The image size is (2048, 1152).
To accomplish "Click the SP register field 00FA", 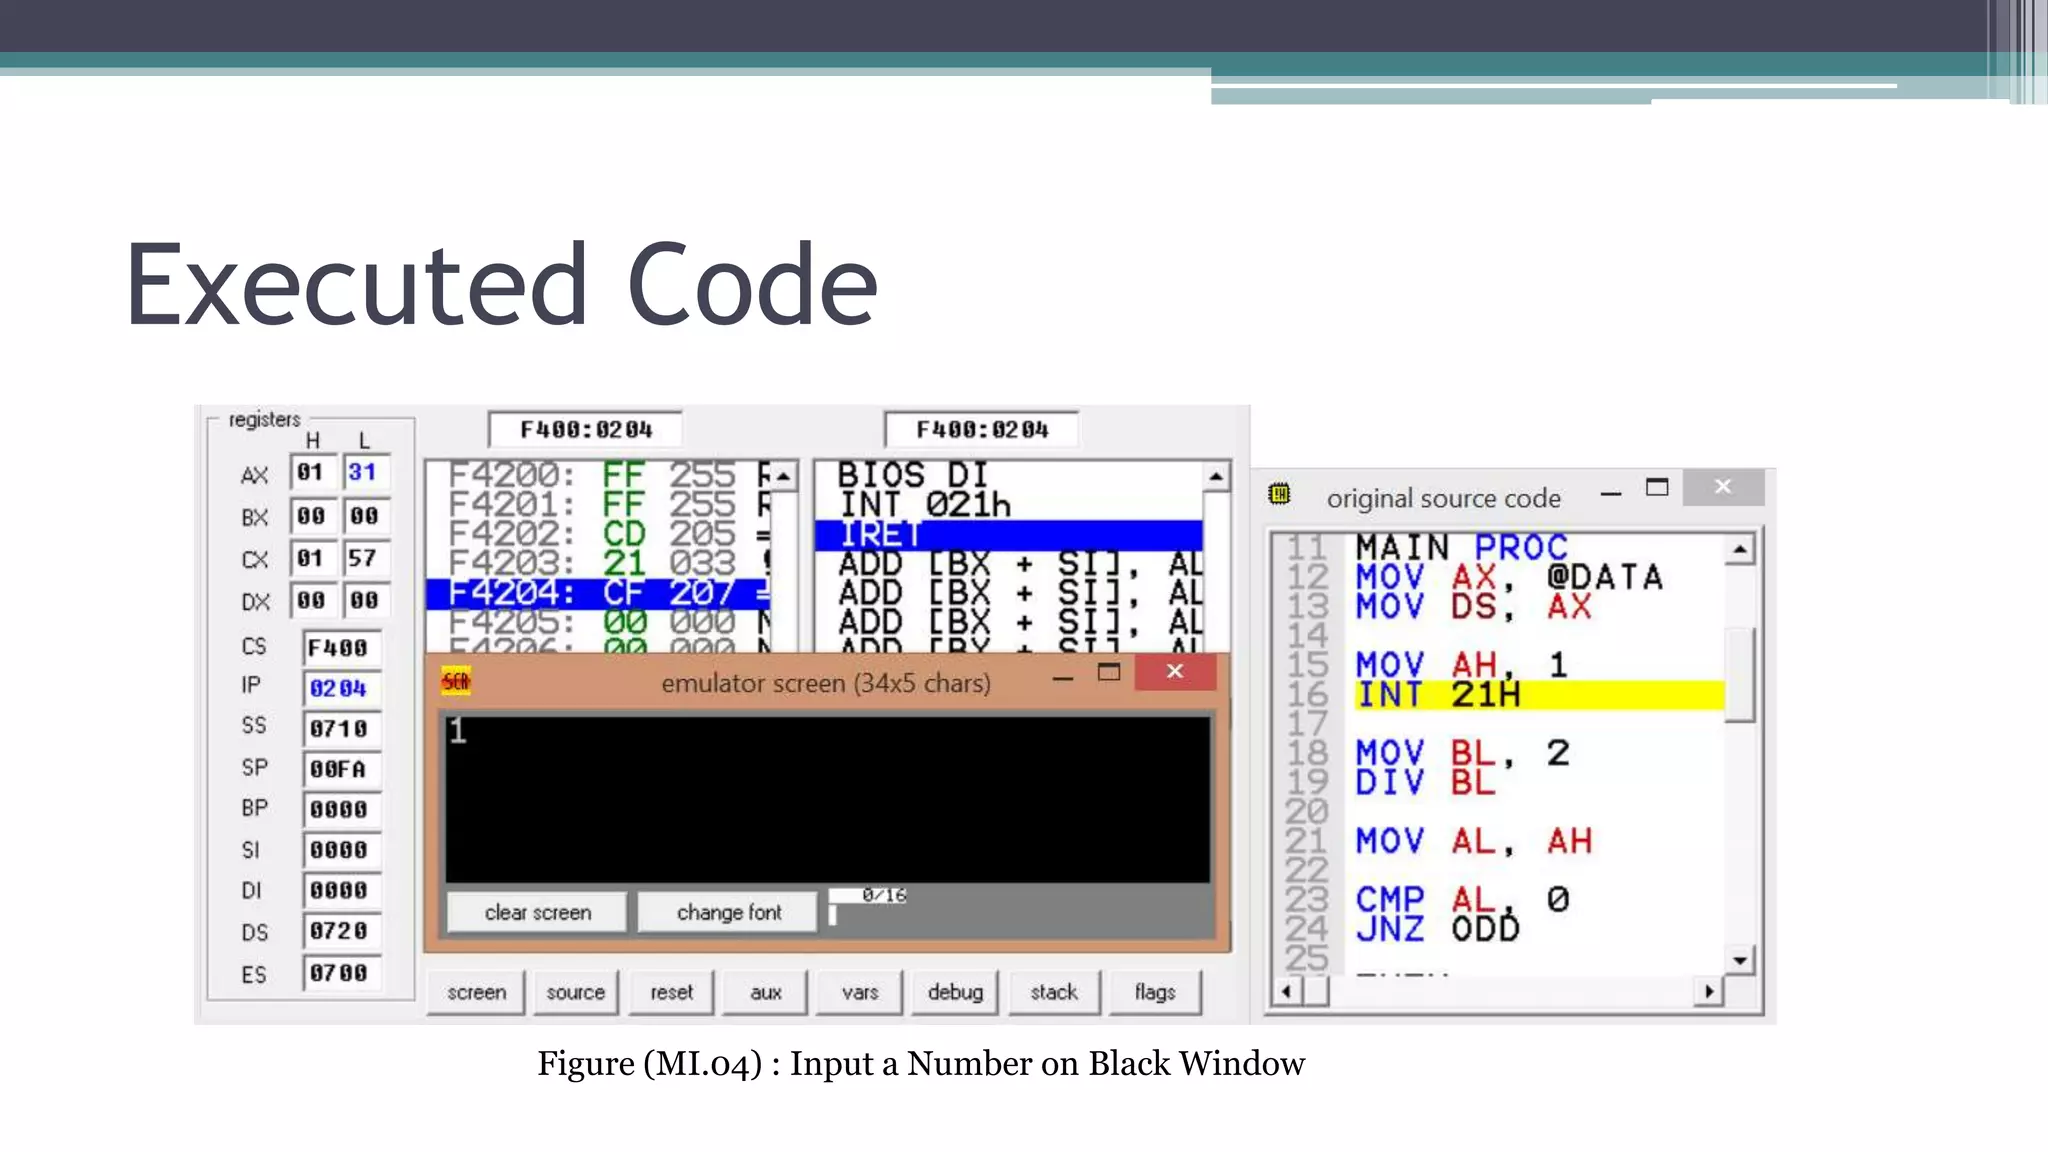I will pos(340,769).
